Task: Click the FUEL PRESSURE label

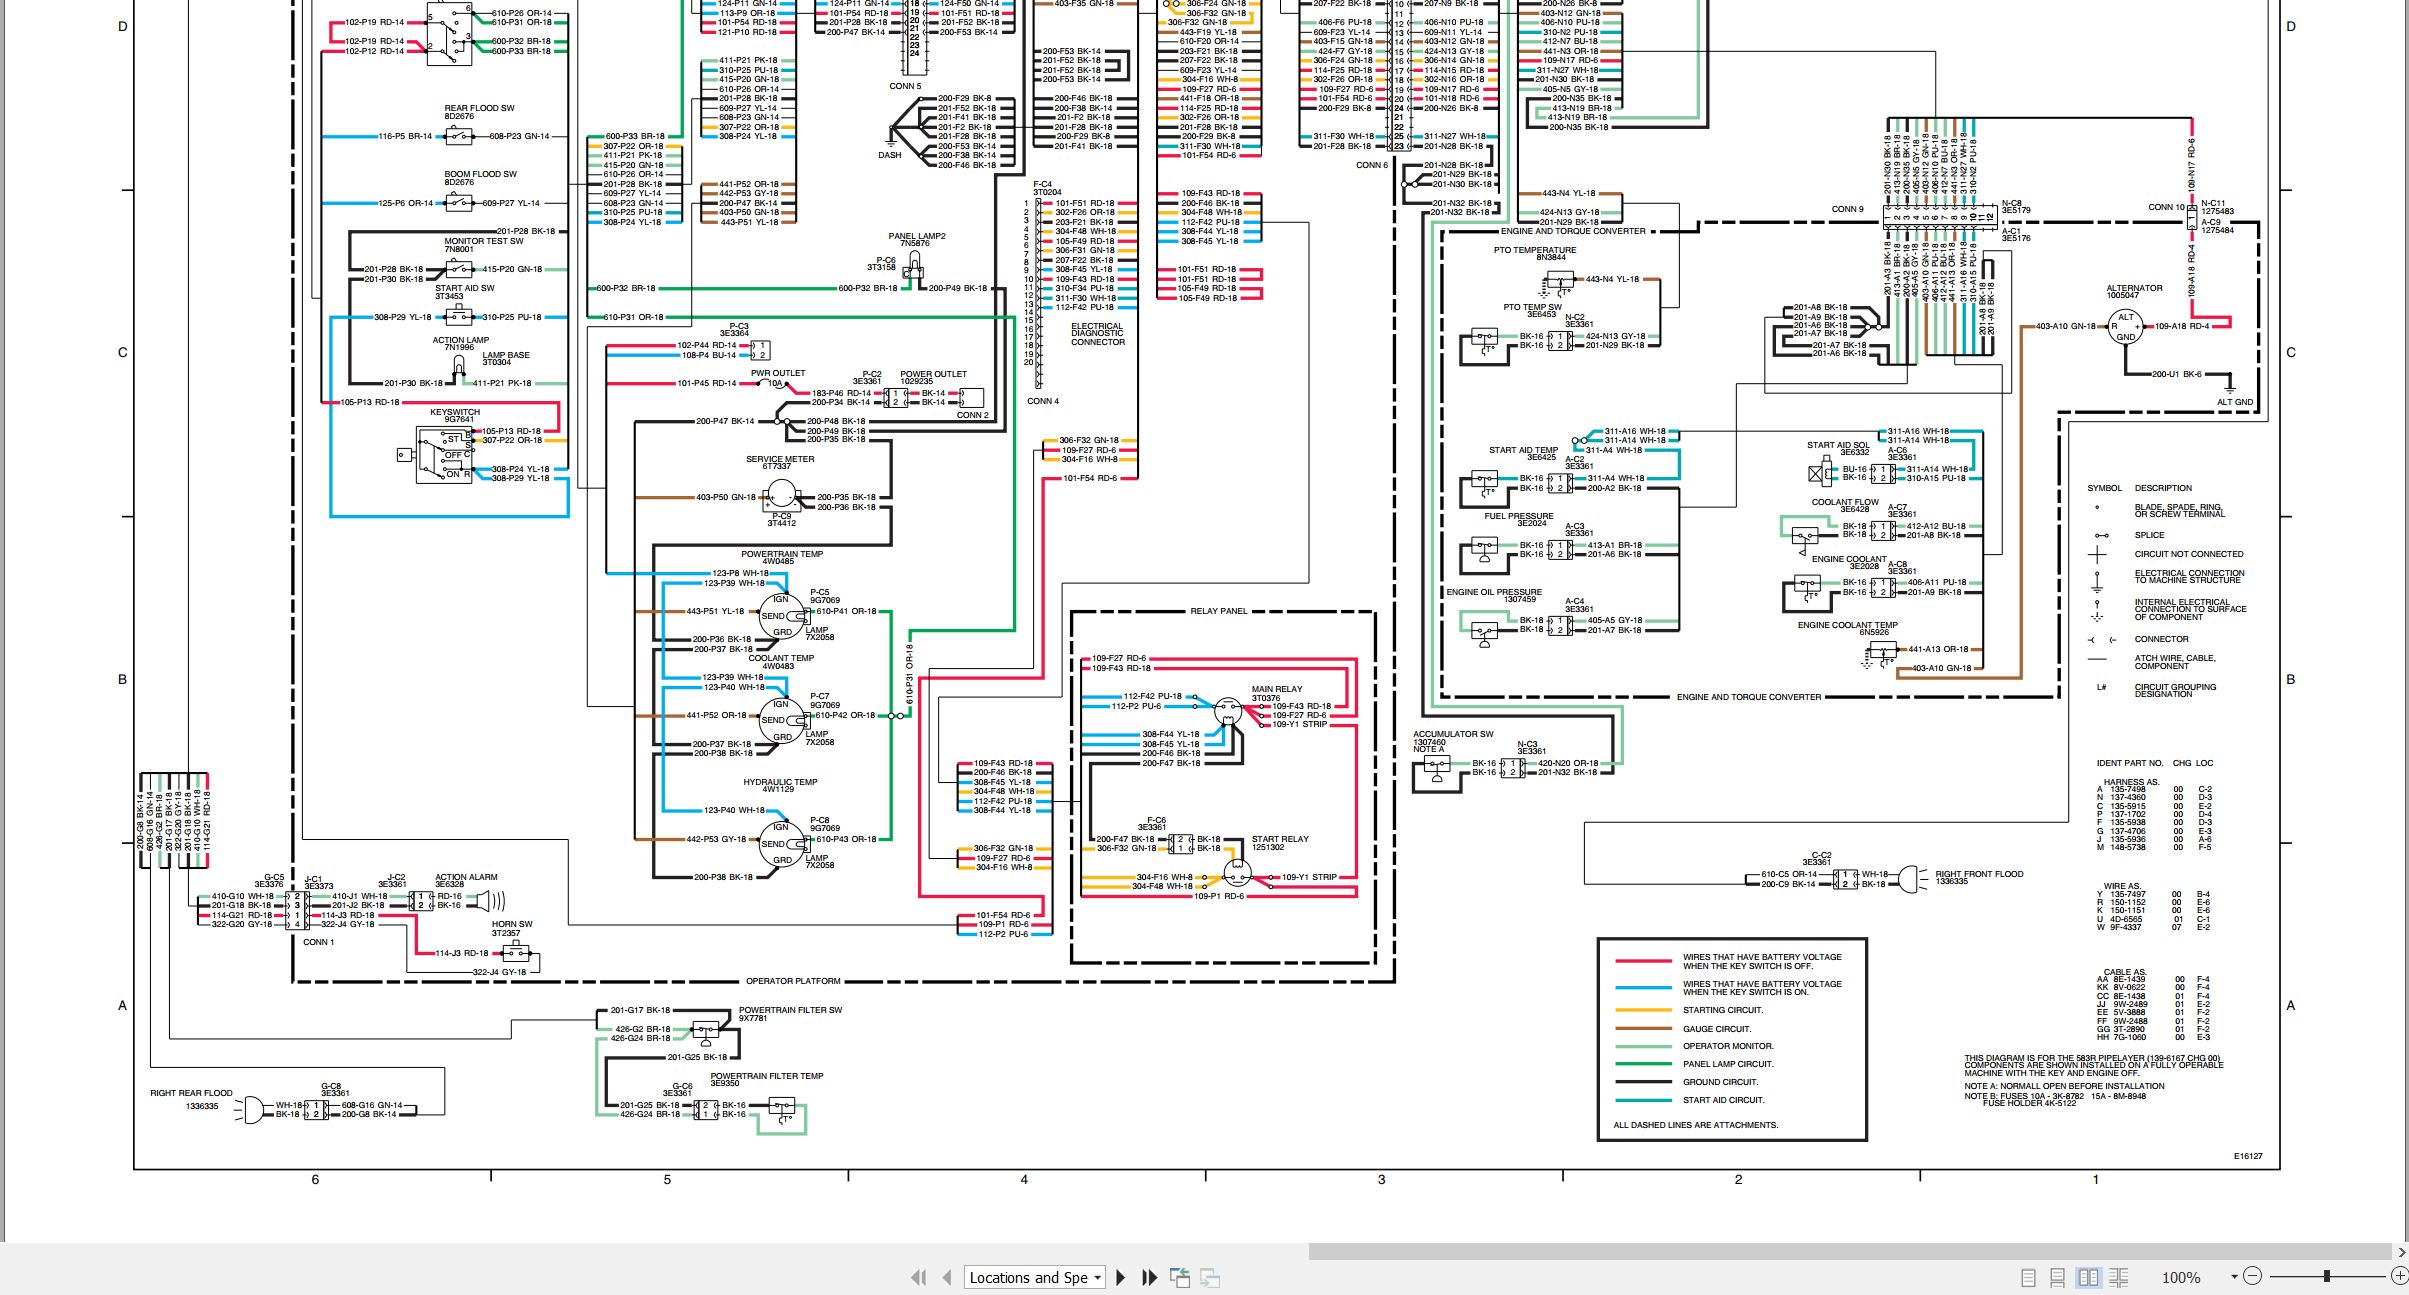Action: 1518,516
